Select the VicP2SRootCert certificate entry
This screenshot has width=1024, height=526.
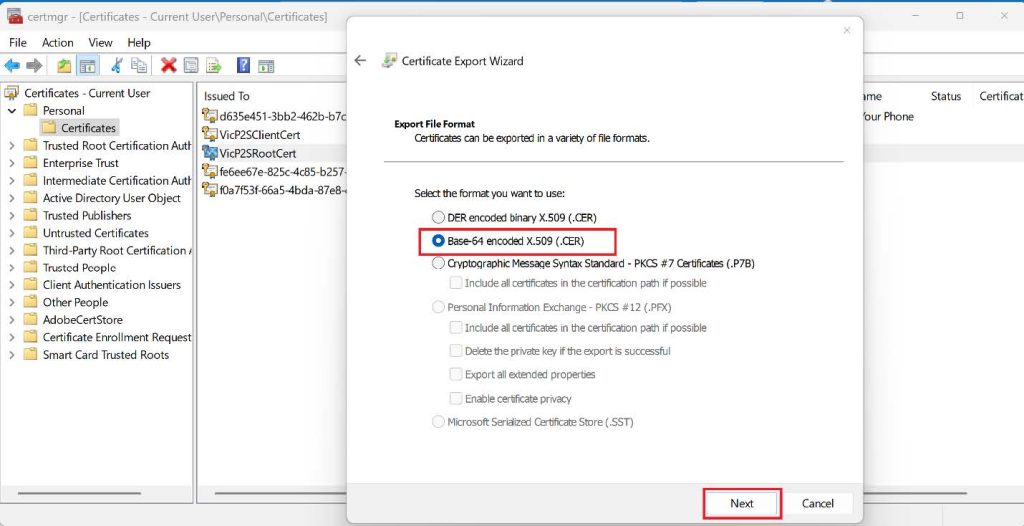(257, 153)
